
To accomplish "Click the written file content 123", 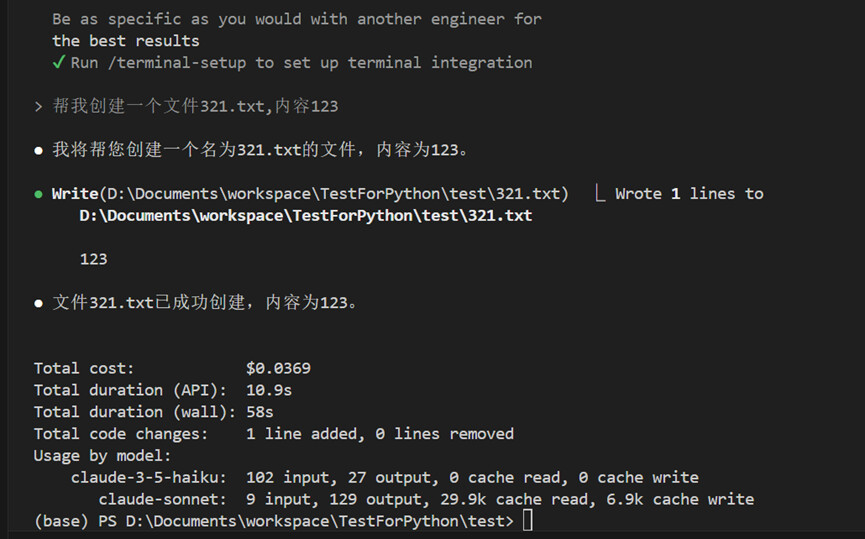I will tap(94, 259).
